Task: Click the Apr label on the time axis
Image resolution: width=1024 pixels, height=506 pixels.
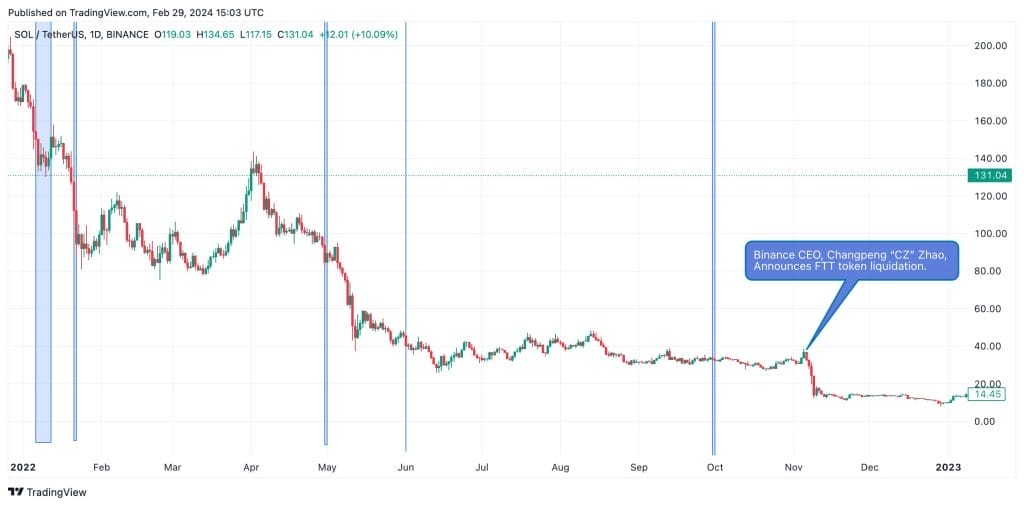Action: (x=251, y=467)
